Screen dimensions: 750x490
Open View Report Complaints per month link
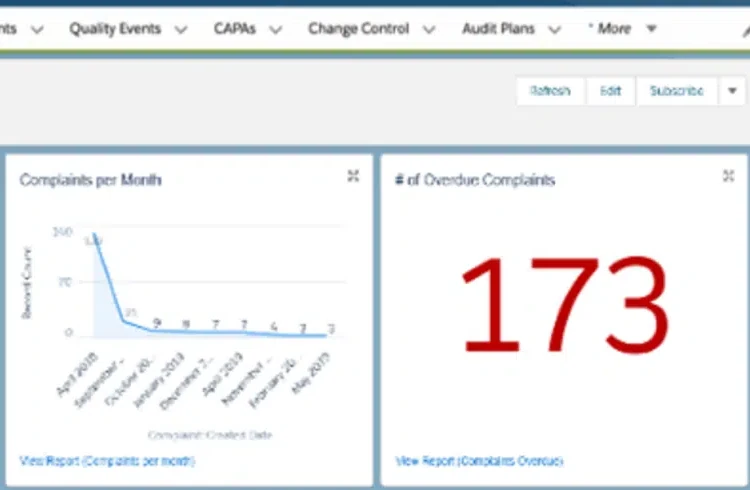pos(107,461)
